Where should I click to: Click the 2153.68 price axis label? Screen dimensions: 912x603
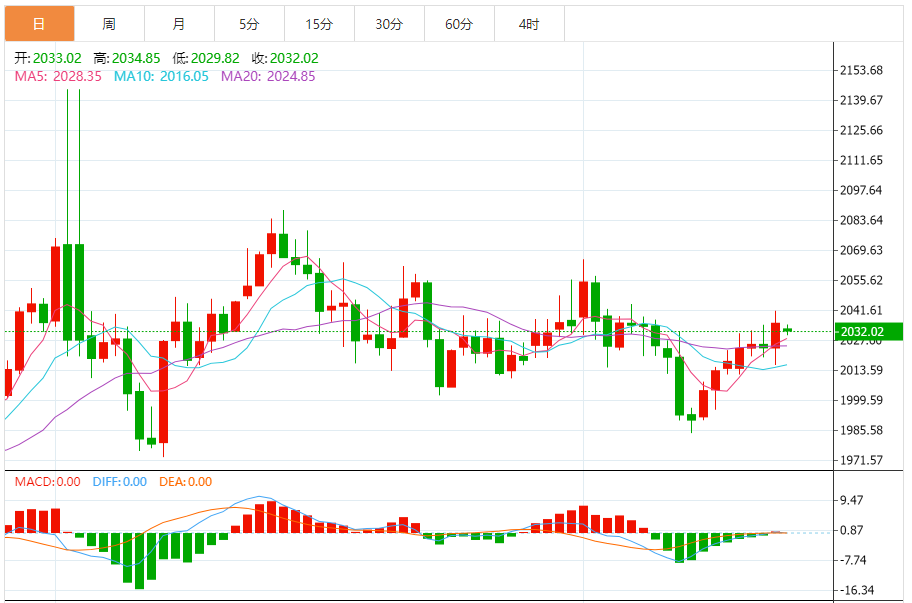(861, 70)
